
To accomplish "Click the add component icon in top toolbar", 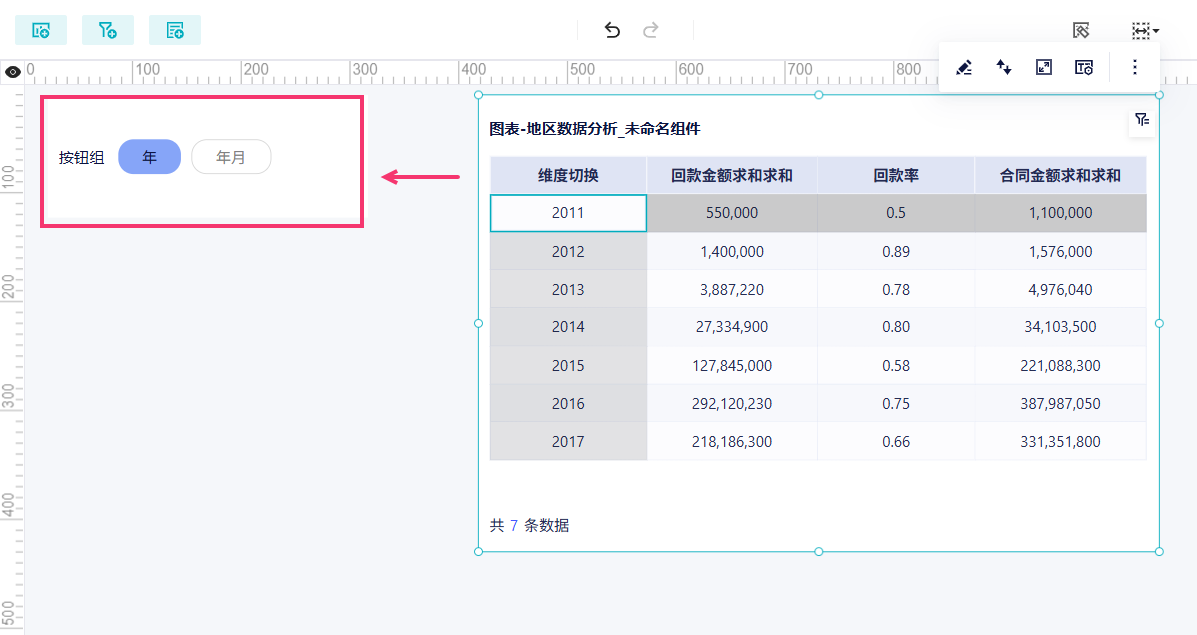I will pos(40,31).
